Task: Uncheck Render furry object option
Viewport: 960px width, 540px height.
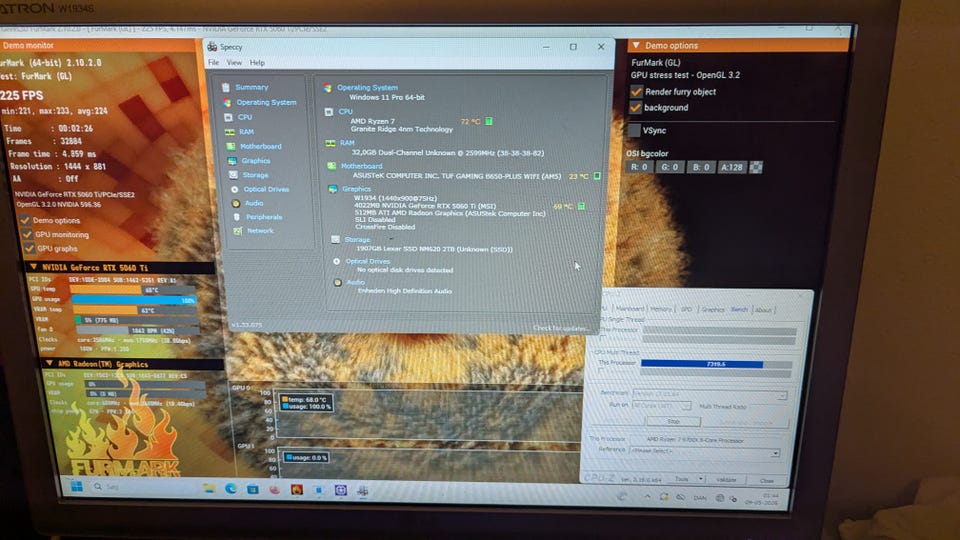Action: (x=636, y=91)
